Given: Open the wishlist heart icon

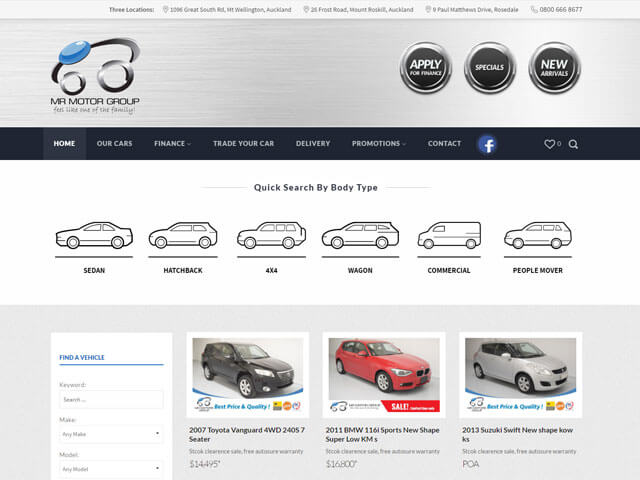Looking at the screenshot, I should pyautogui.click(x=550, y=144).
